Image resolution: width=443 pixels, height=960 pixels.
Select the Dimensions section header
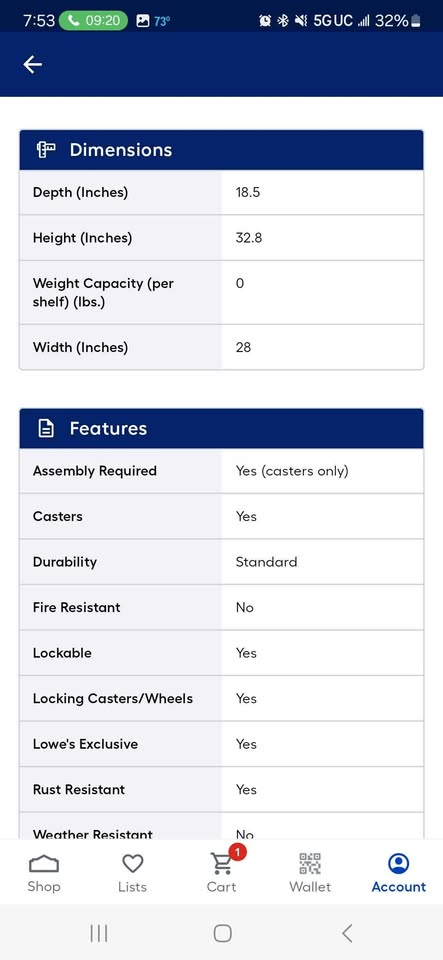click(x=222, y=149)
